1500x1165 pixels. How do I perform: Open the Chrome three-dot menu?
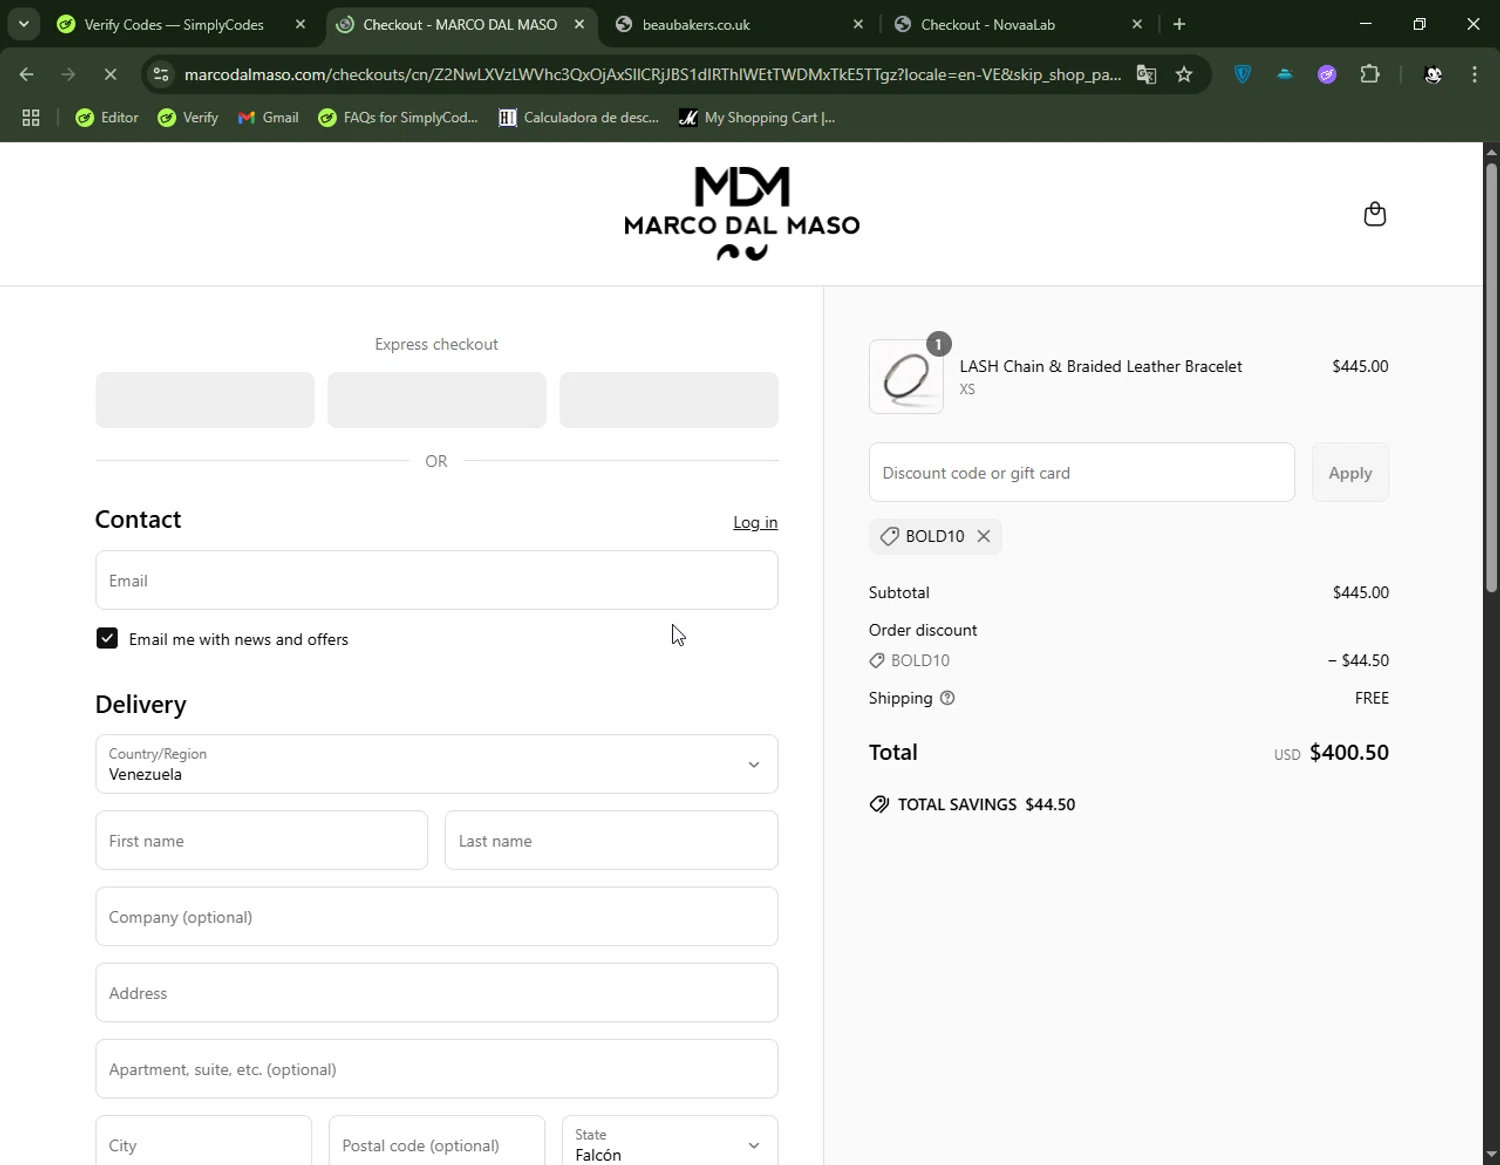[x=1474, y=74]
